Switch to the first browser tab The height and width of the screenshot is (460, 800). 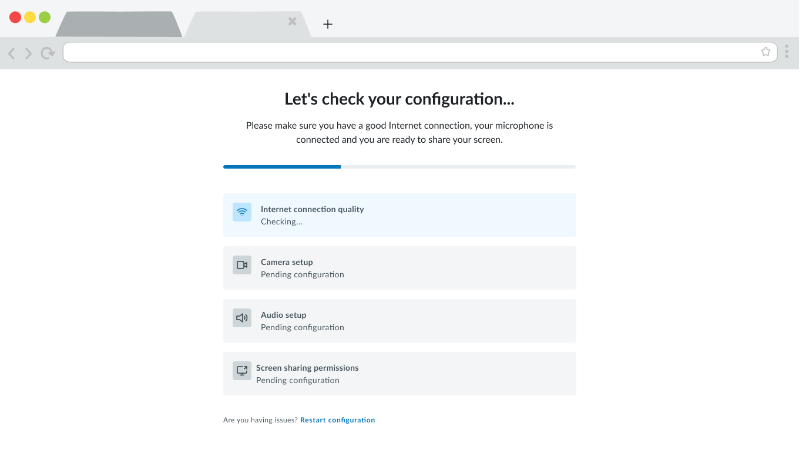119,24
